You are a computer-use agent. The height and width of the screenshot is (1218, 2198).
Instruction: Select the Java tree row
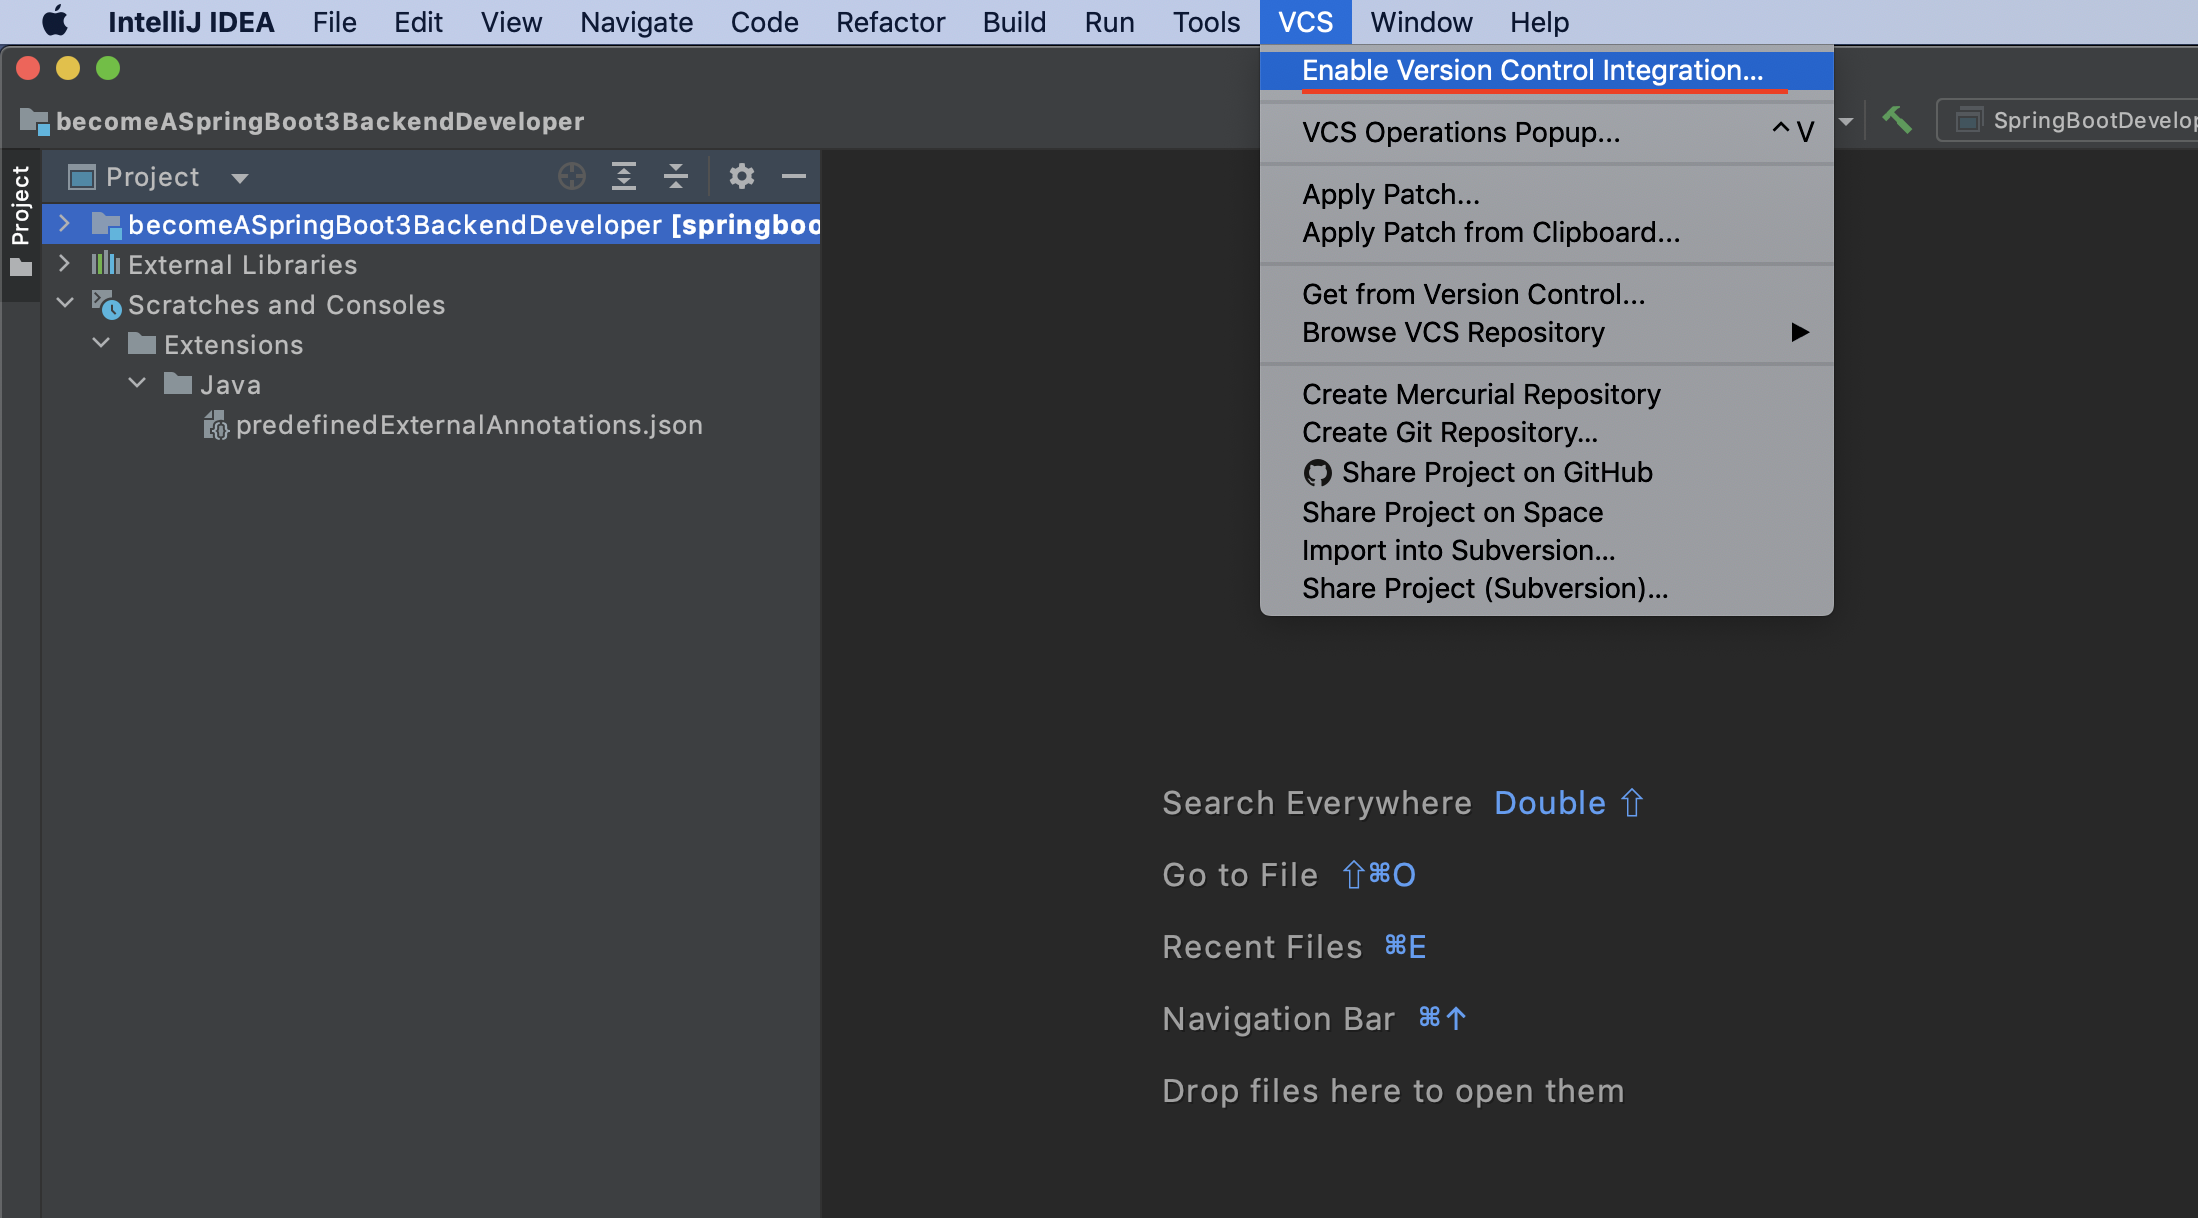(431, 384)
